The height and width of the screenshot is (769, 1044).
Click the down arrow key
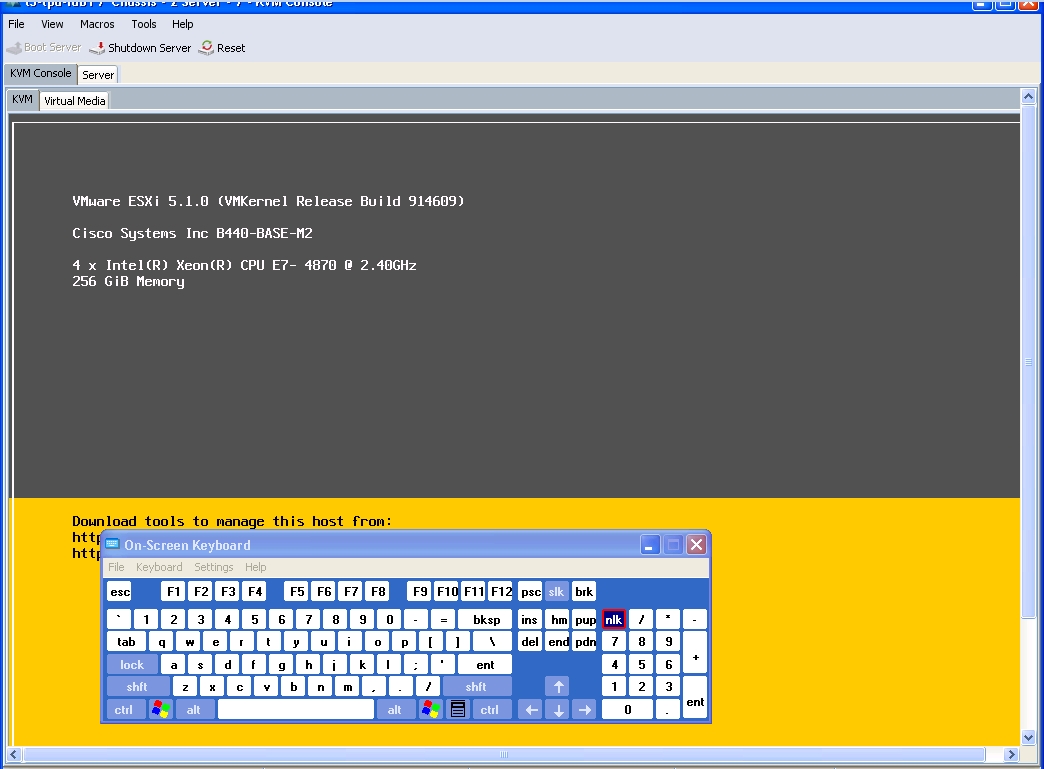558,710
